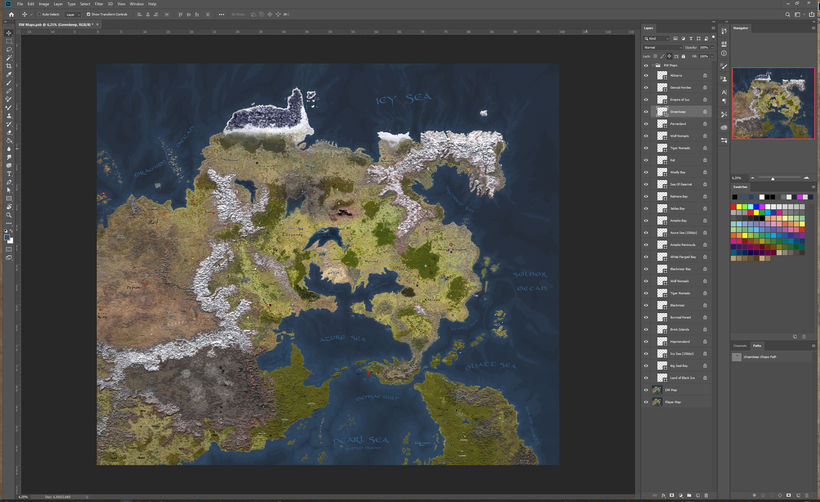820x502 pixels.
Task: Click the Navigator zoom slider
Action: [772, 177]
